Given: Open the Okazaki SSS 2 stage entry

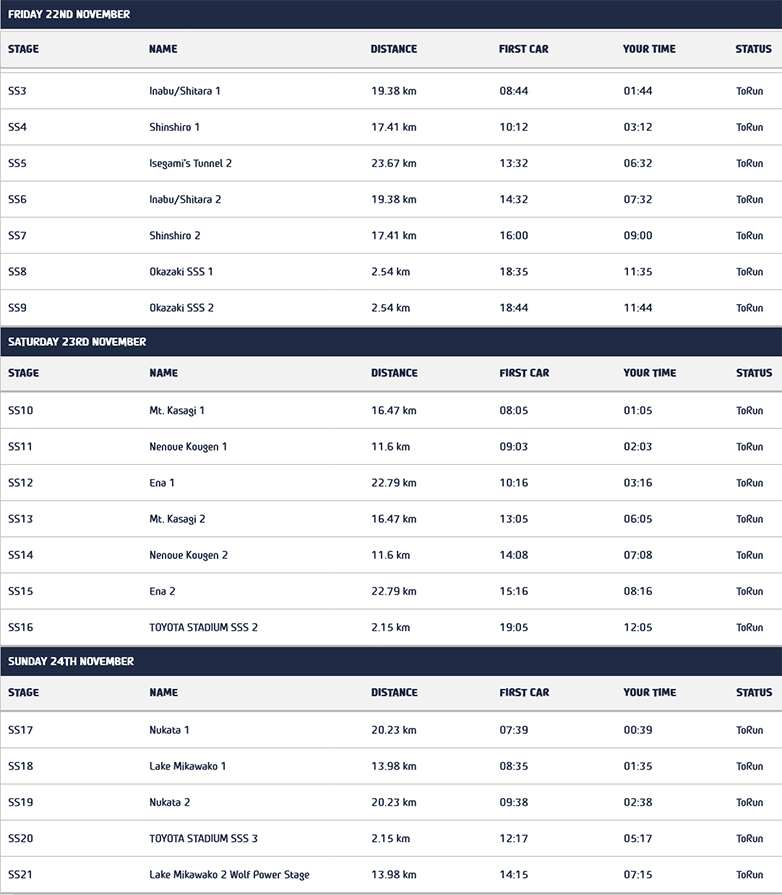Looking at the screenshot, I should [181, 308].
